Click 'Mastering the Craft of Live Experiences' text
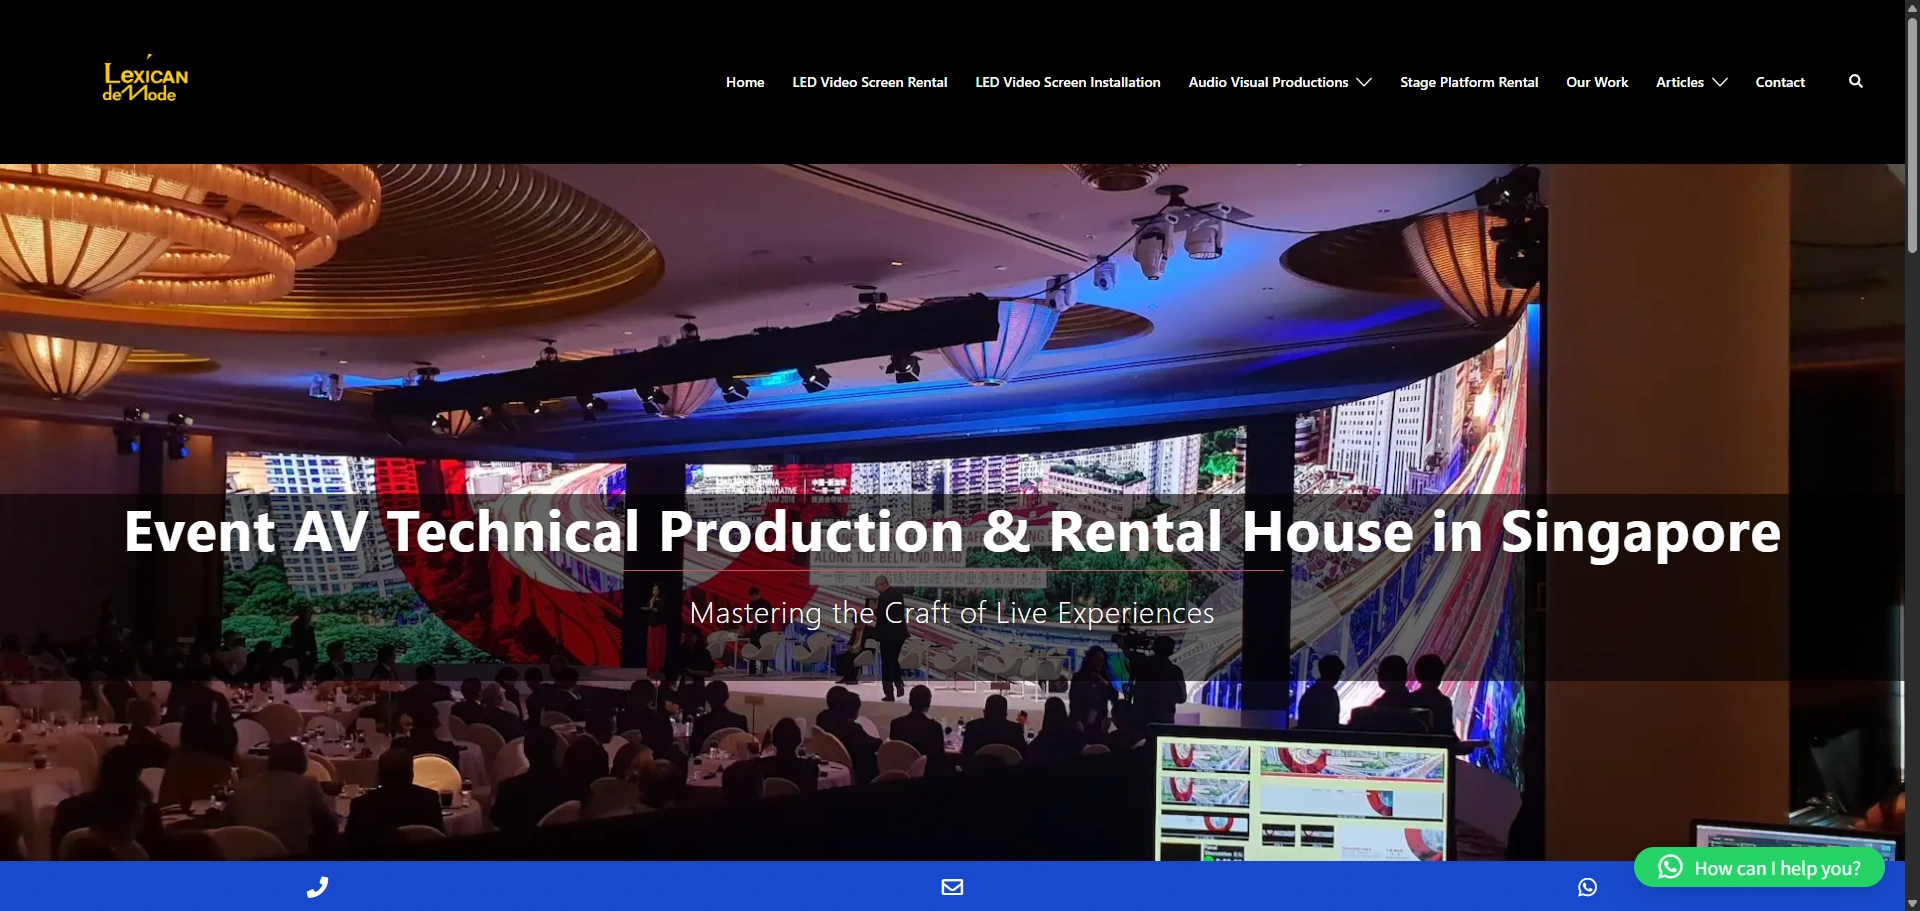Image resolution: width=1920 pixels, height=911 pixels. (952, 612)
